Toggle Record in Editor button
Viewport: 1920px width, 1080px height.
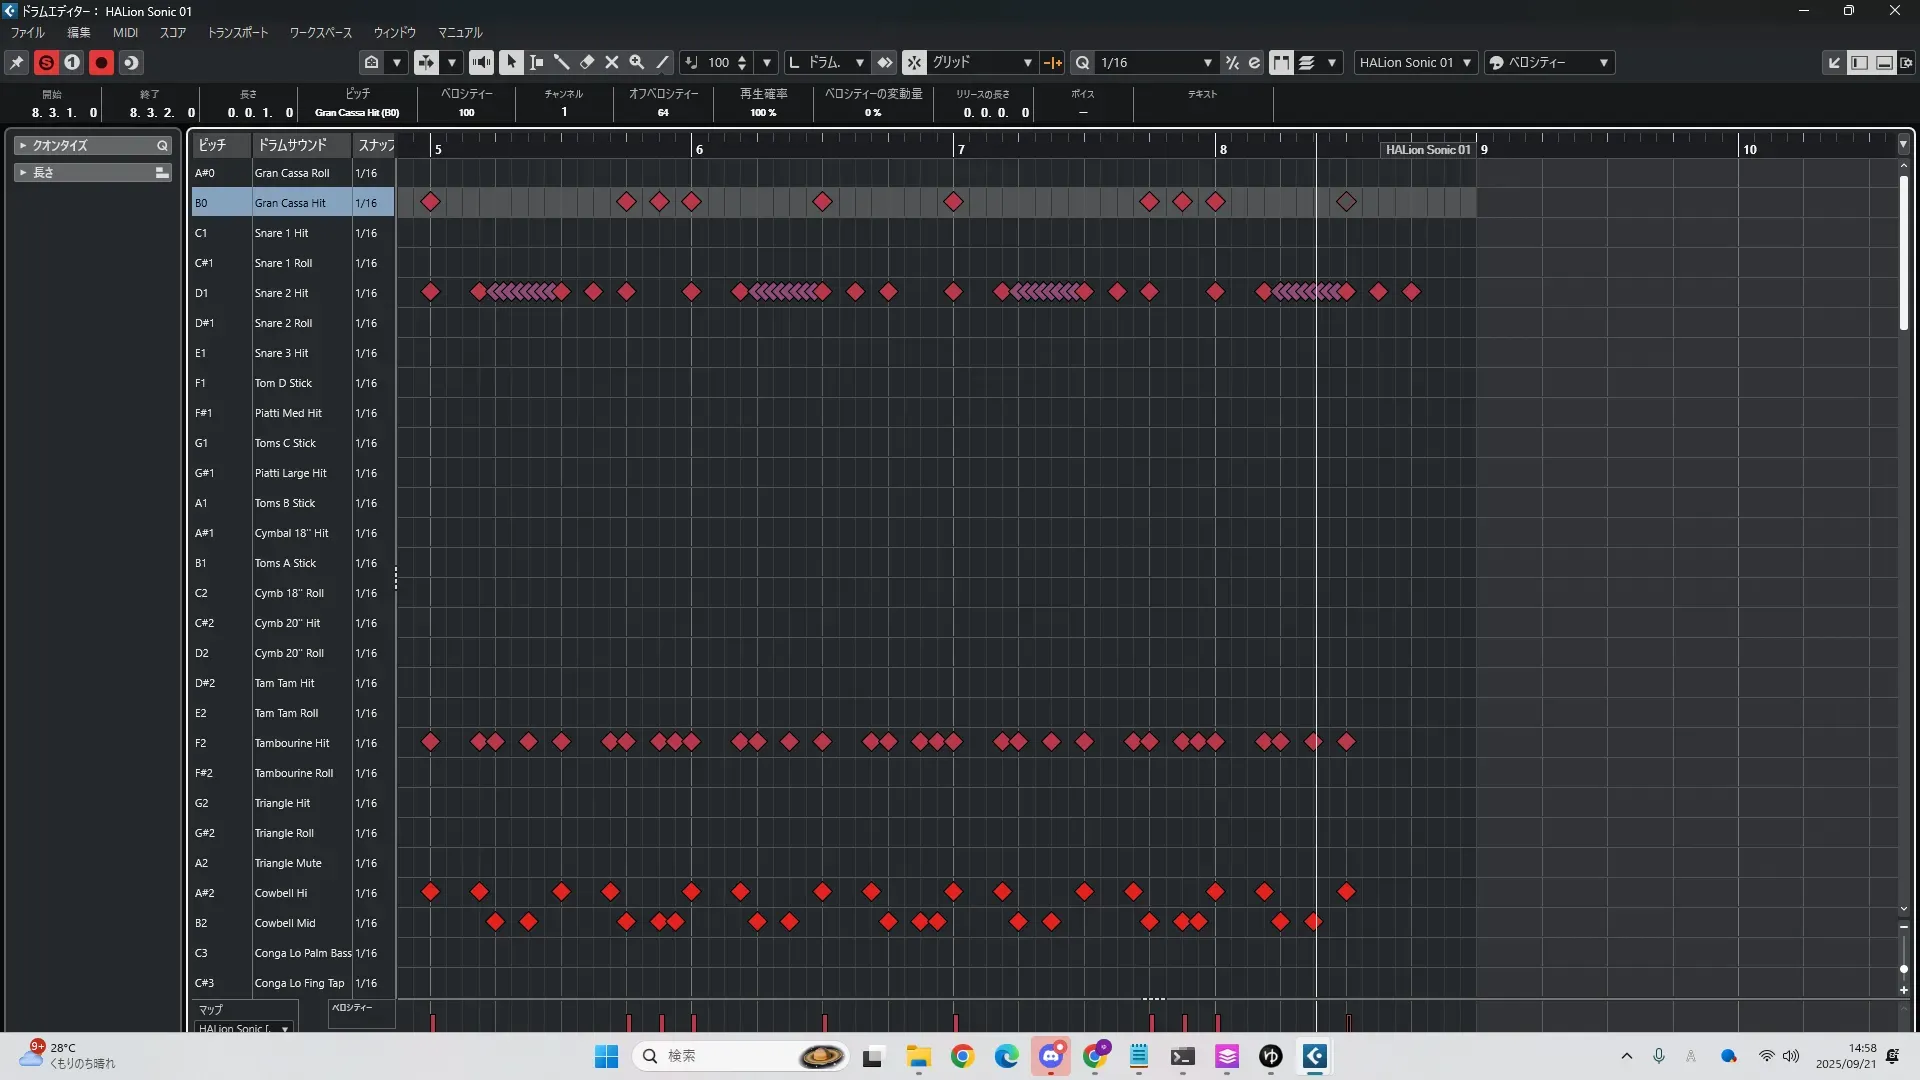[101, 62]
